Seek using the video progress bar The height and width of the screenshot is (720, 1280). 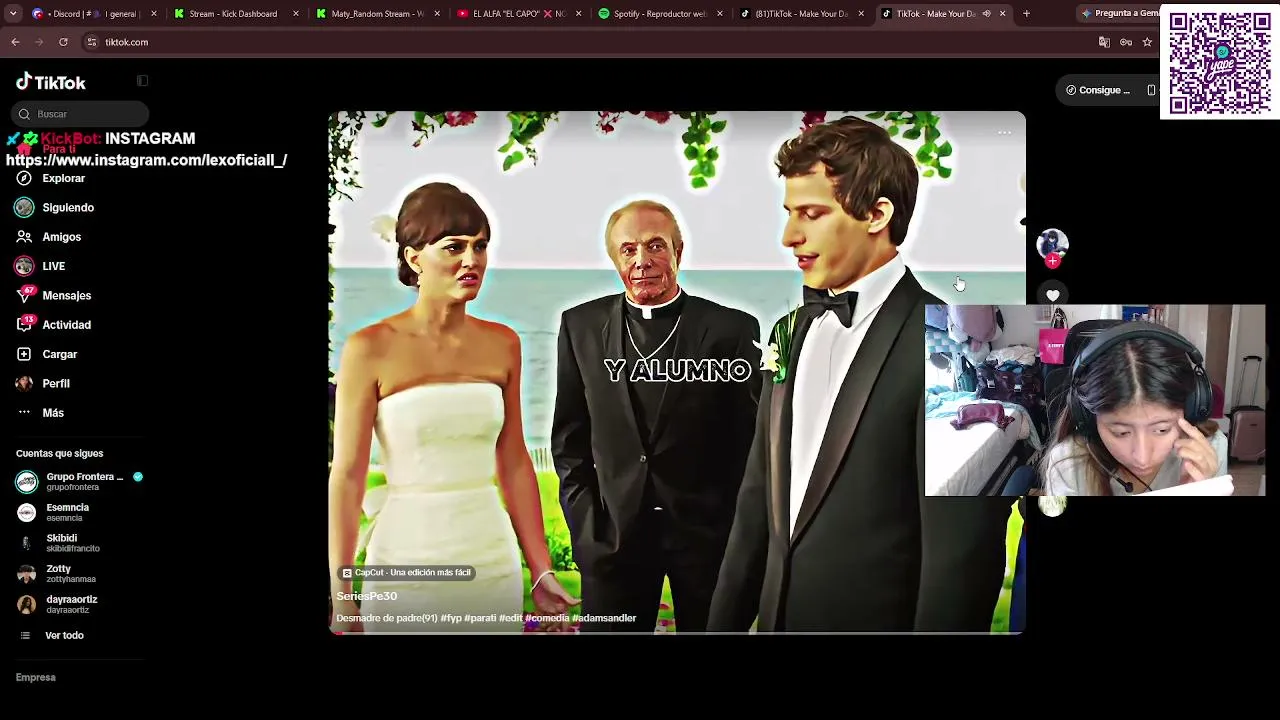pos(677,633)
